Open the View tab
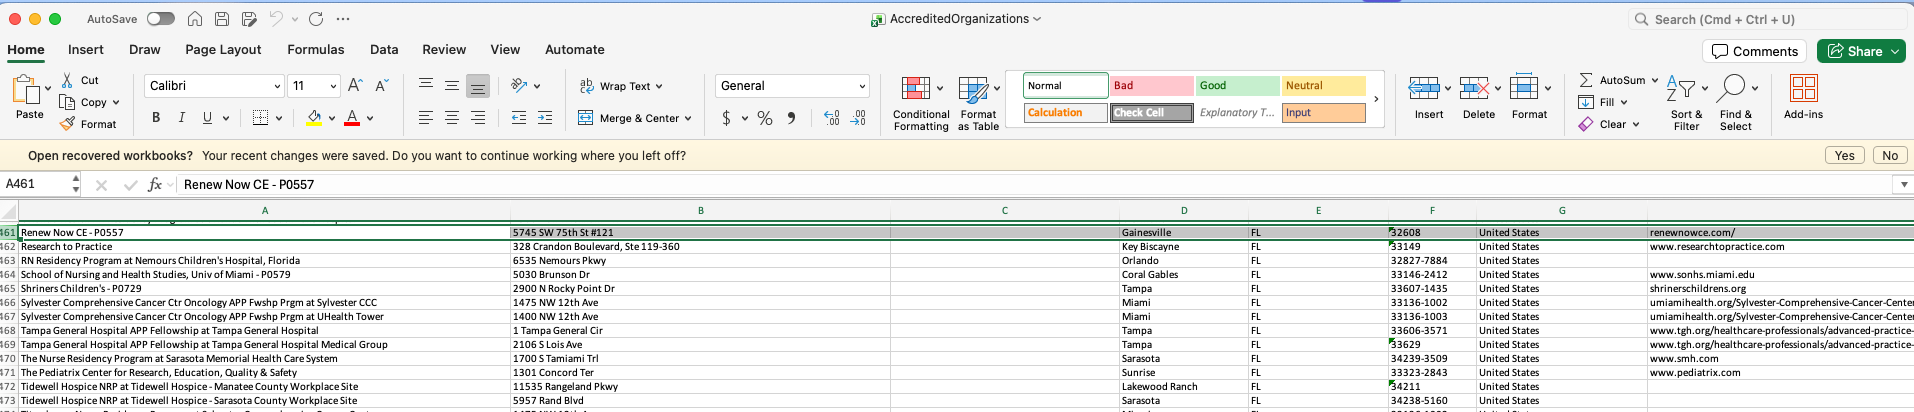 pos(505,49)
